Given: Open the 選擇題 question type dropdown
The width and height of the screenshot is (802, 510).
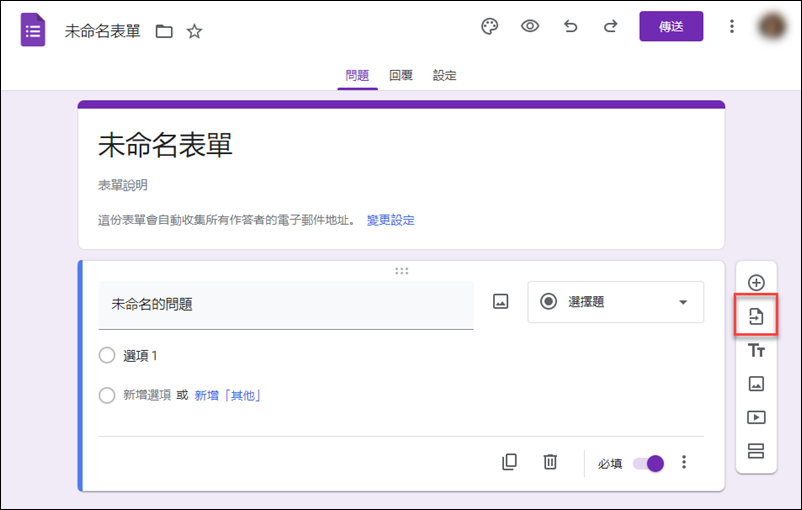Looking at the screenshot, I should (615, 302).
